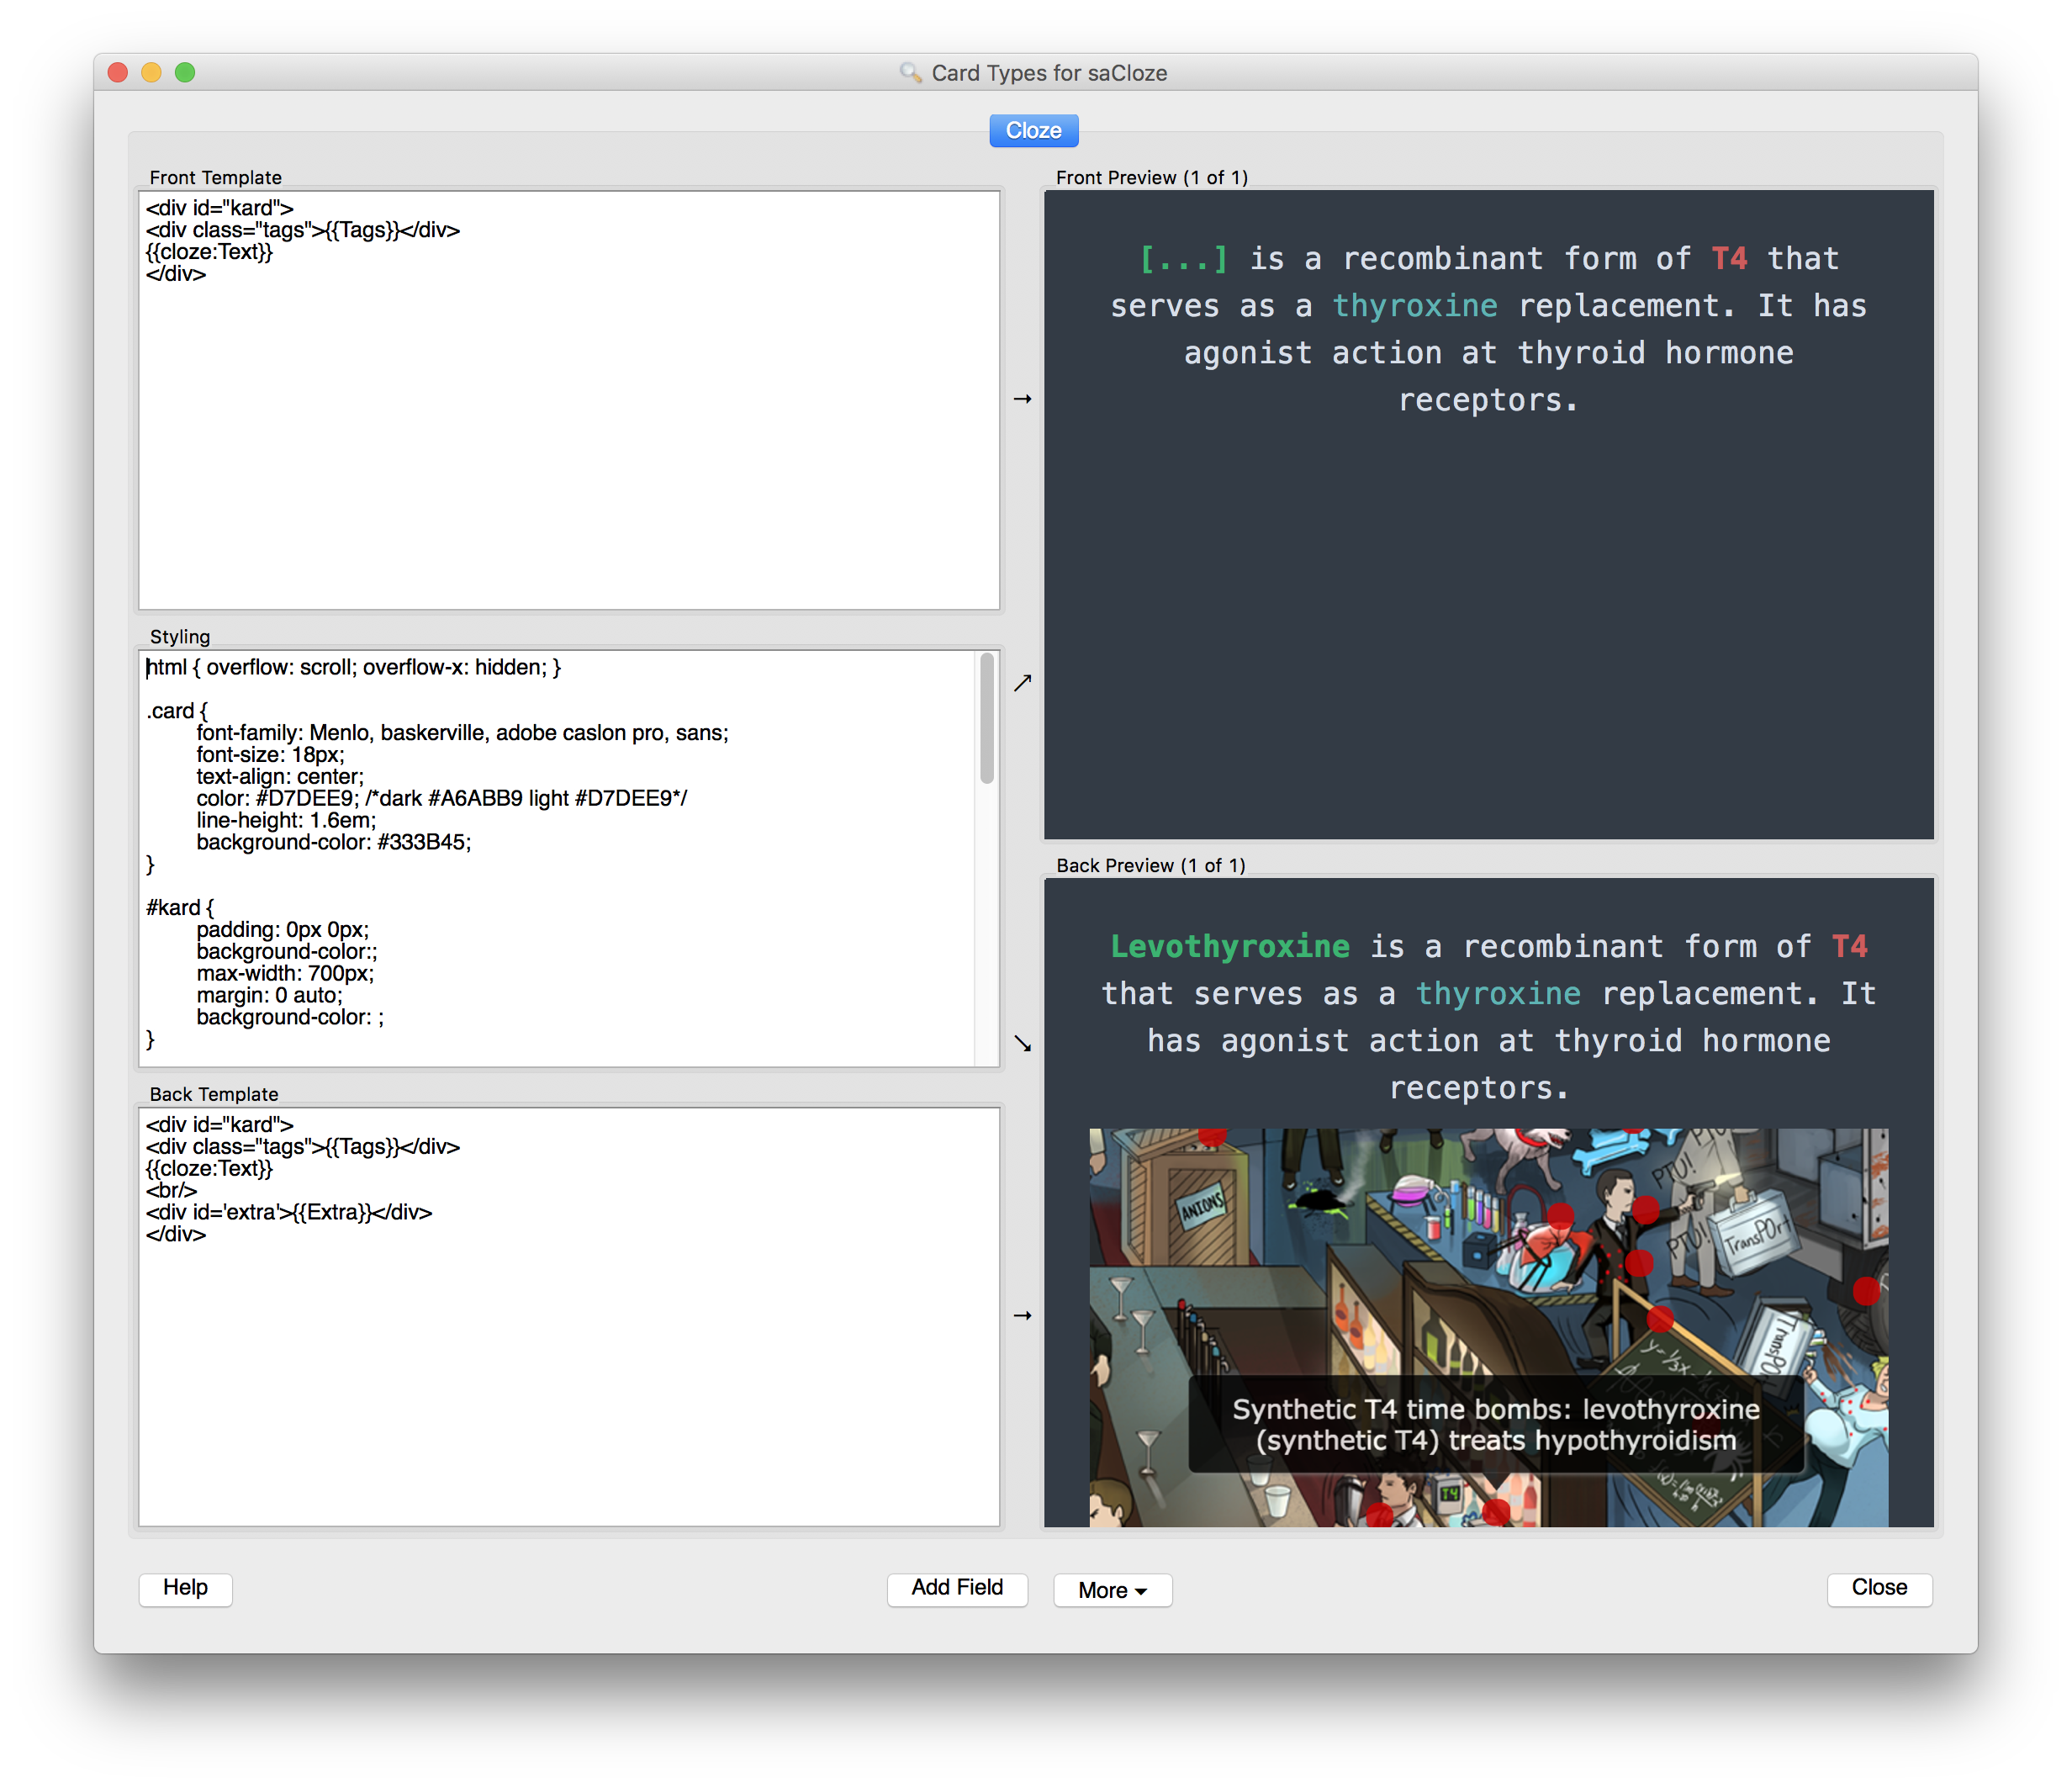The image size is (2072, 1788).
Task: Click the {{Extra}} div line in Back Template
Action: point(289,1212)
